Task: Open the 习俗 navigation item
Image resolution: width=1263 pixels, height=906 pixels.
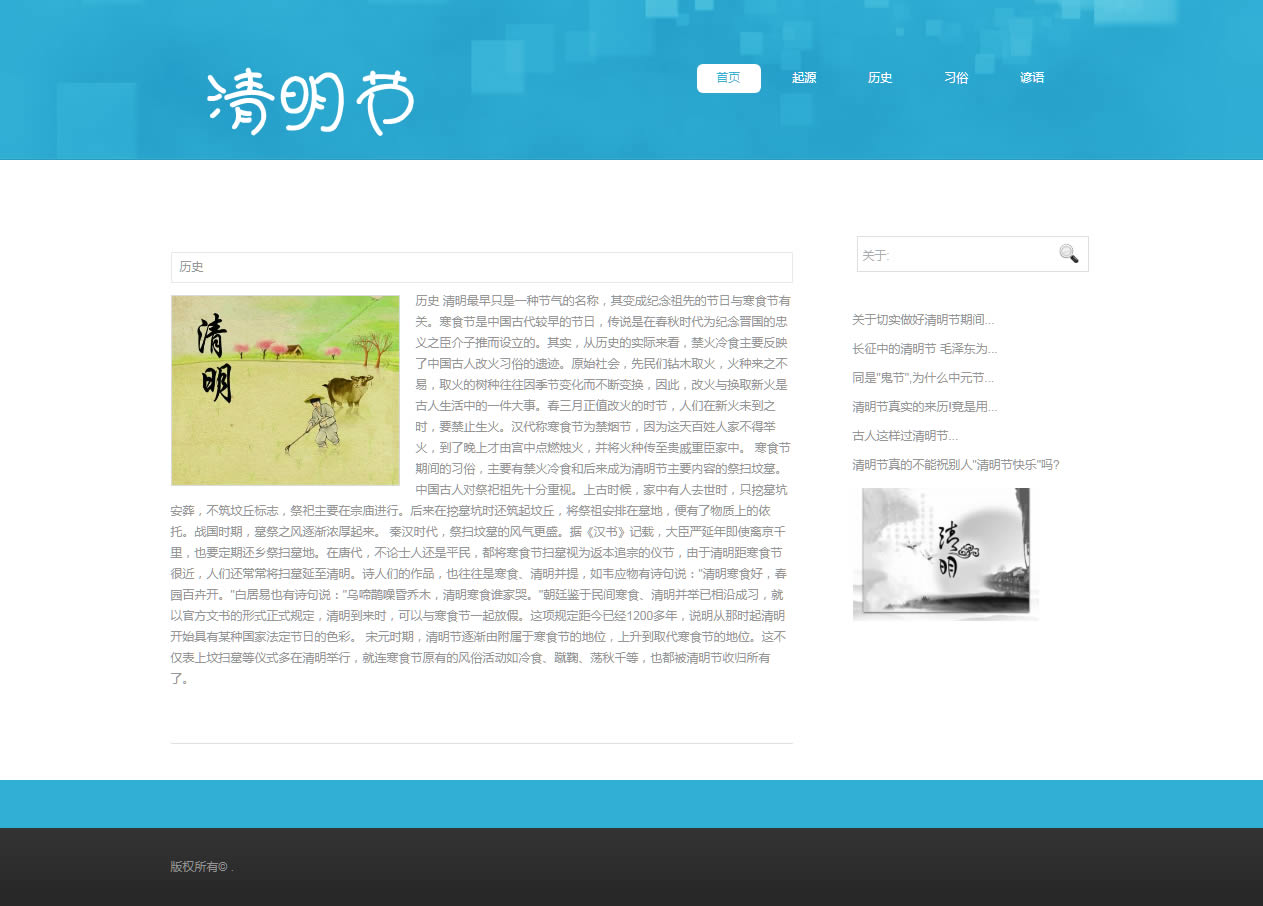Action: tap(956, 78)
